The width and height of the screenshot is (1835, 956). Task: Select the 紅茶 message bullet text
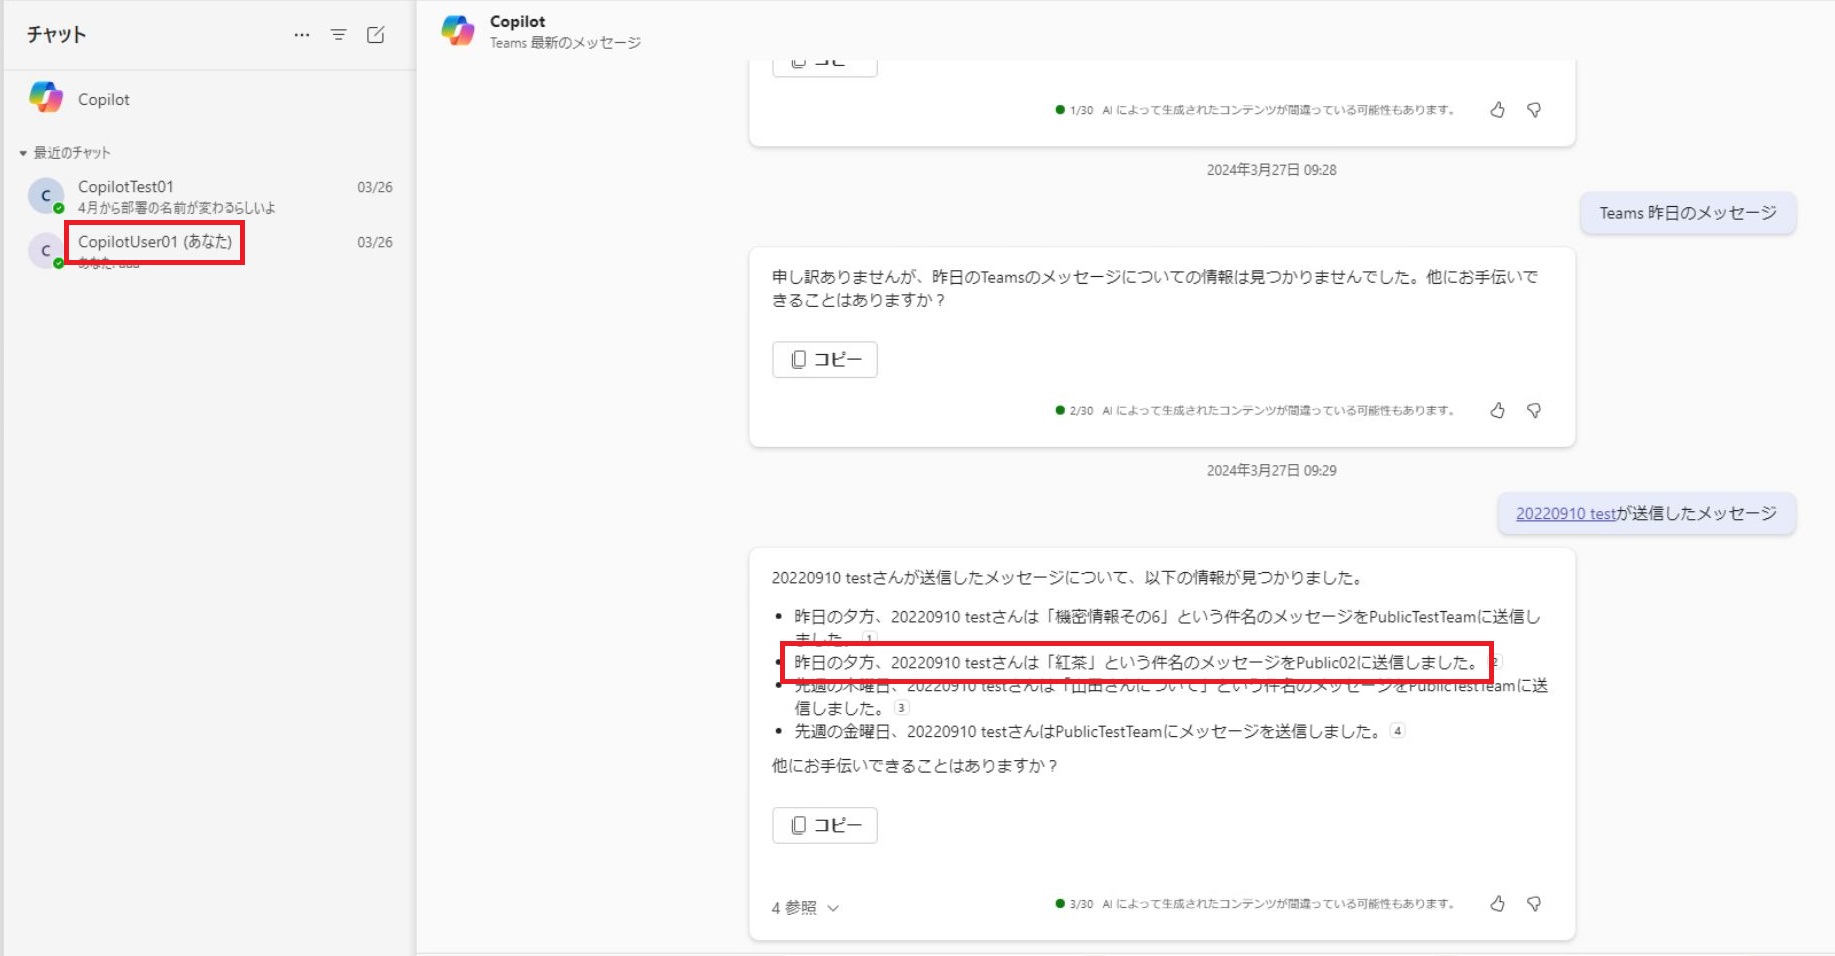pos(1138,662)
